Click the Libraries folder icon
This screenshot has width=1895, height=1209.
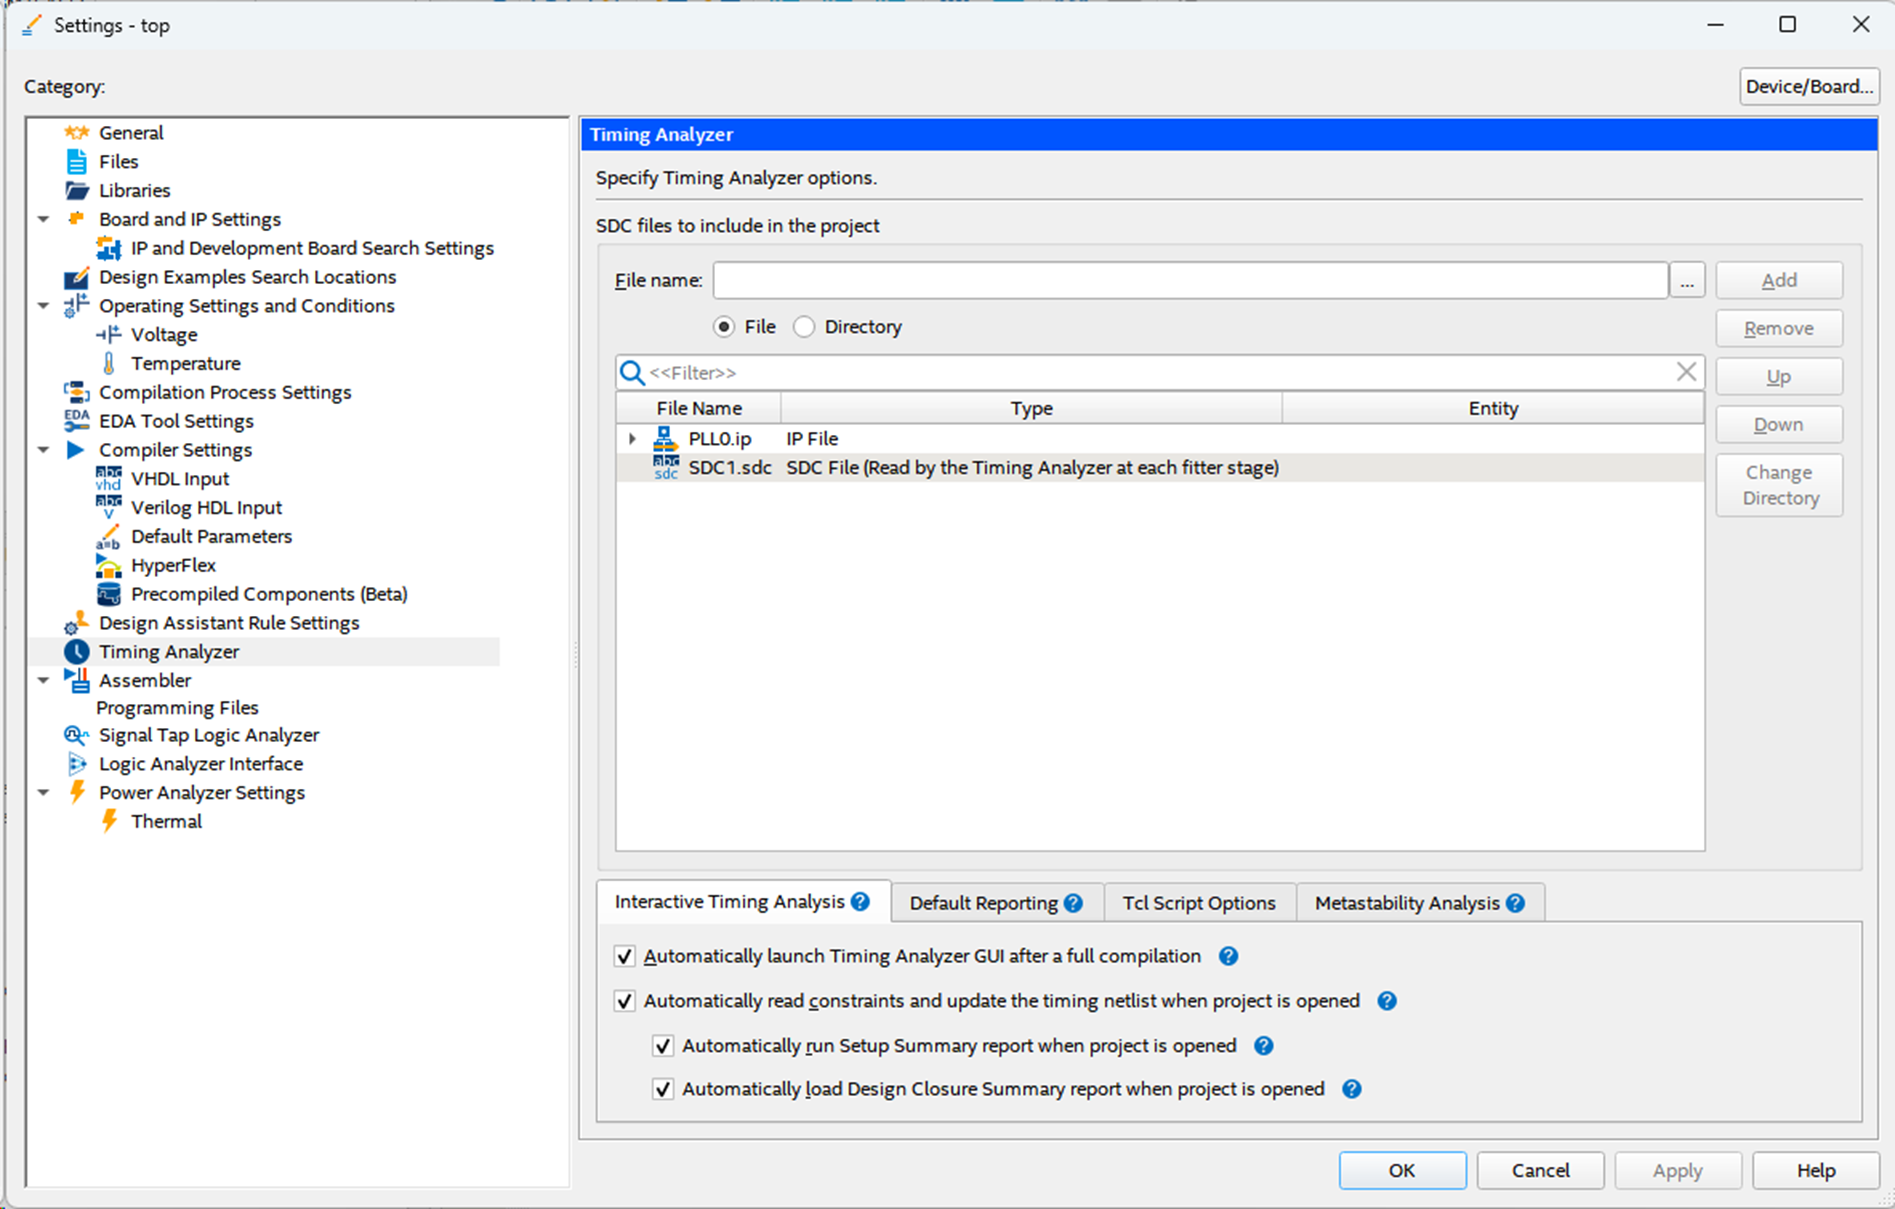pos(76,190)
